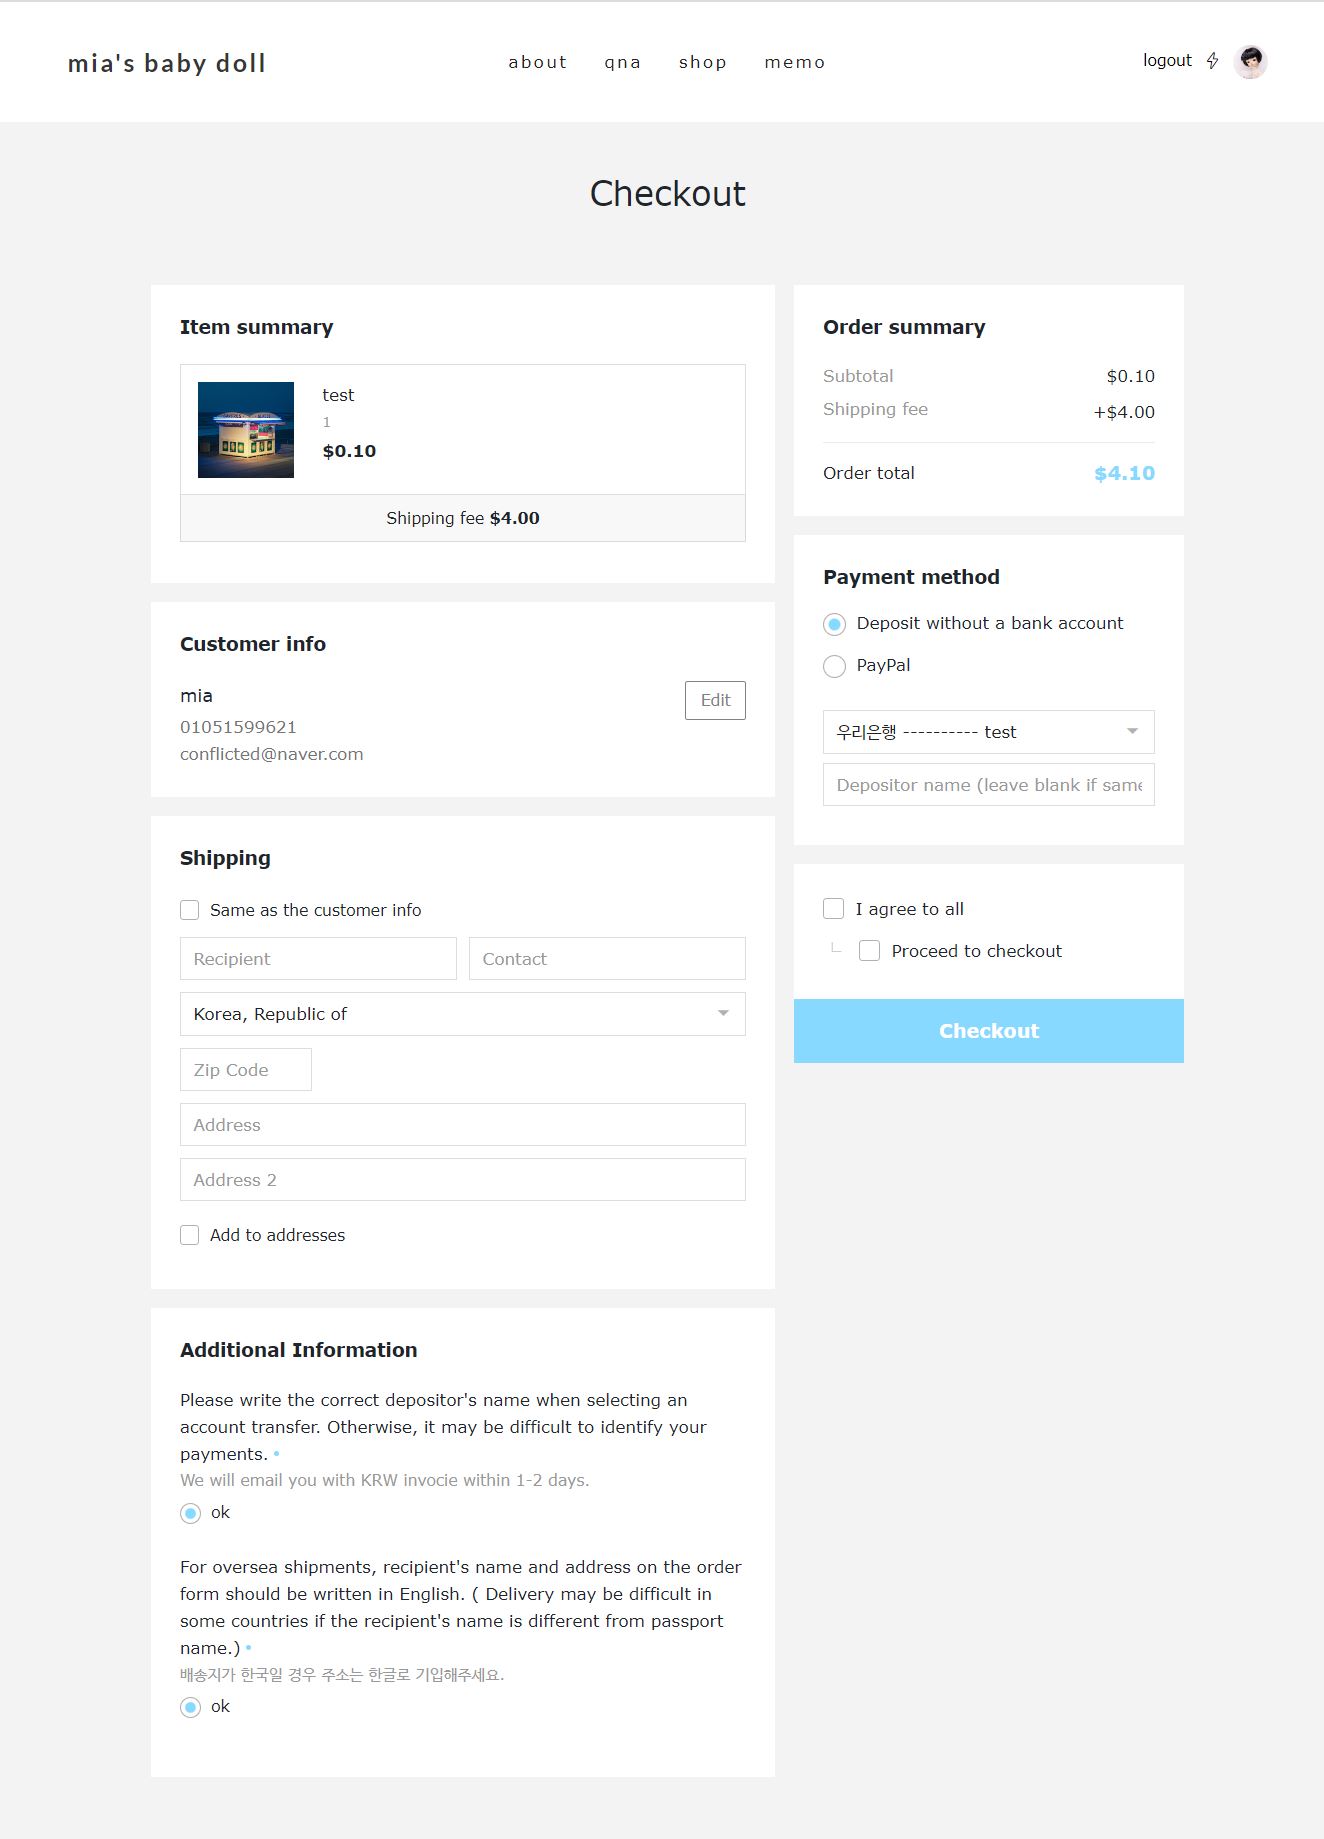This screenshot has height=1839, width=1324.
Task: Enable the Add to addresses checkbox
Action: click(189, 1235)
